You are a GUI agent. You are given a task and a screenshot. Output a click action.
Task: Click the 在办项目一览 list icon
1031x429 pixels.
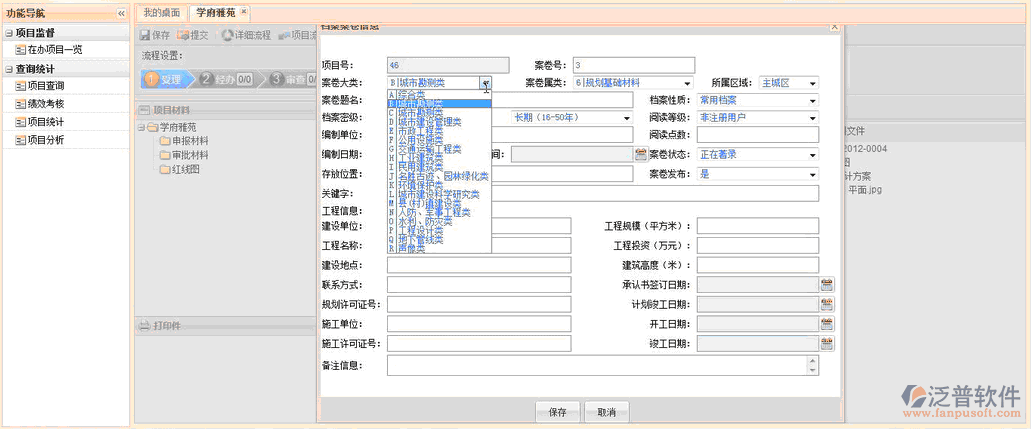click(x=20, y=49)
